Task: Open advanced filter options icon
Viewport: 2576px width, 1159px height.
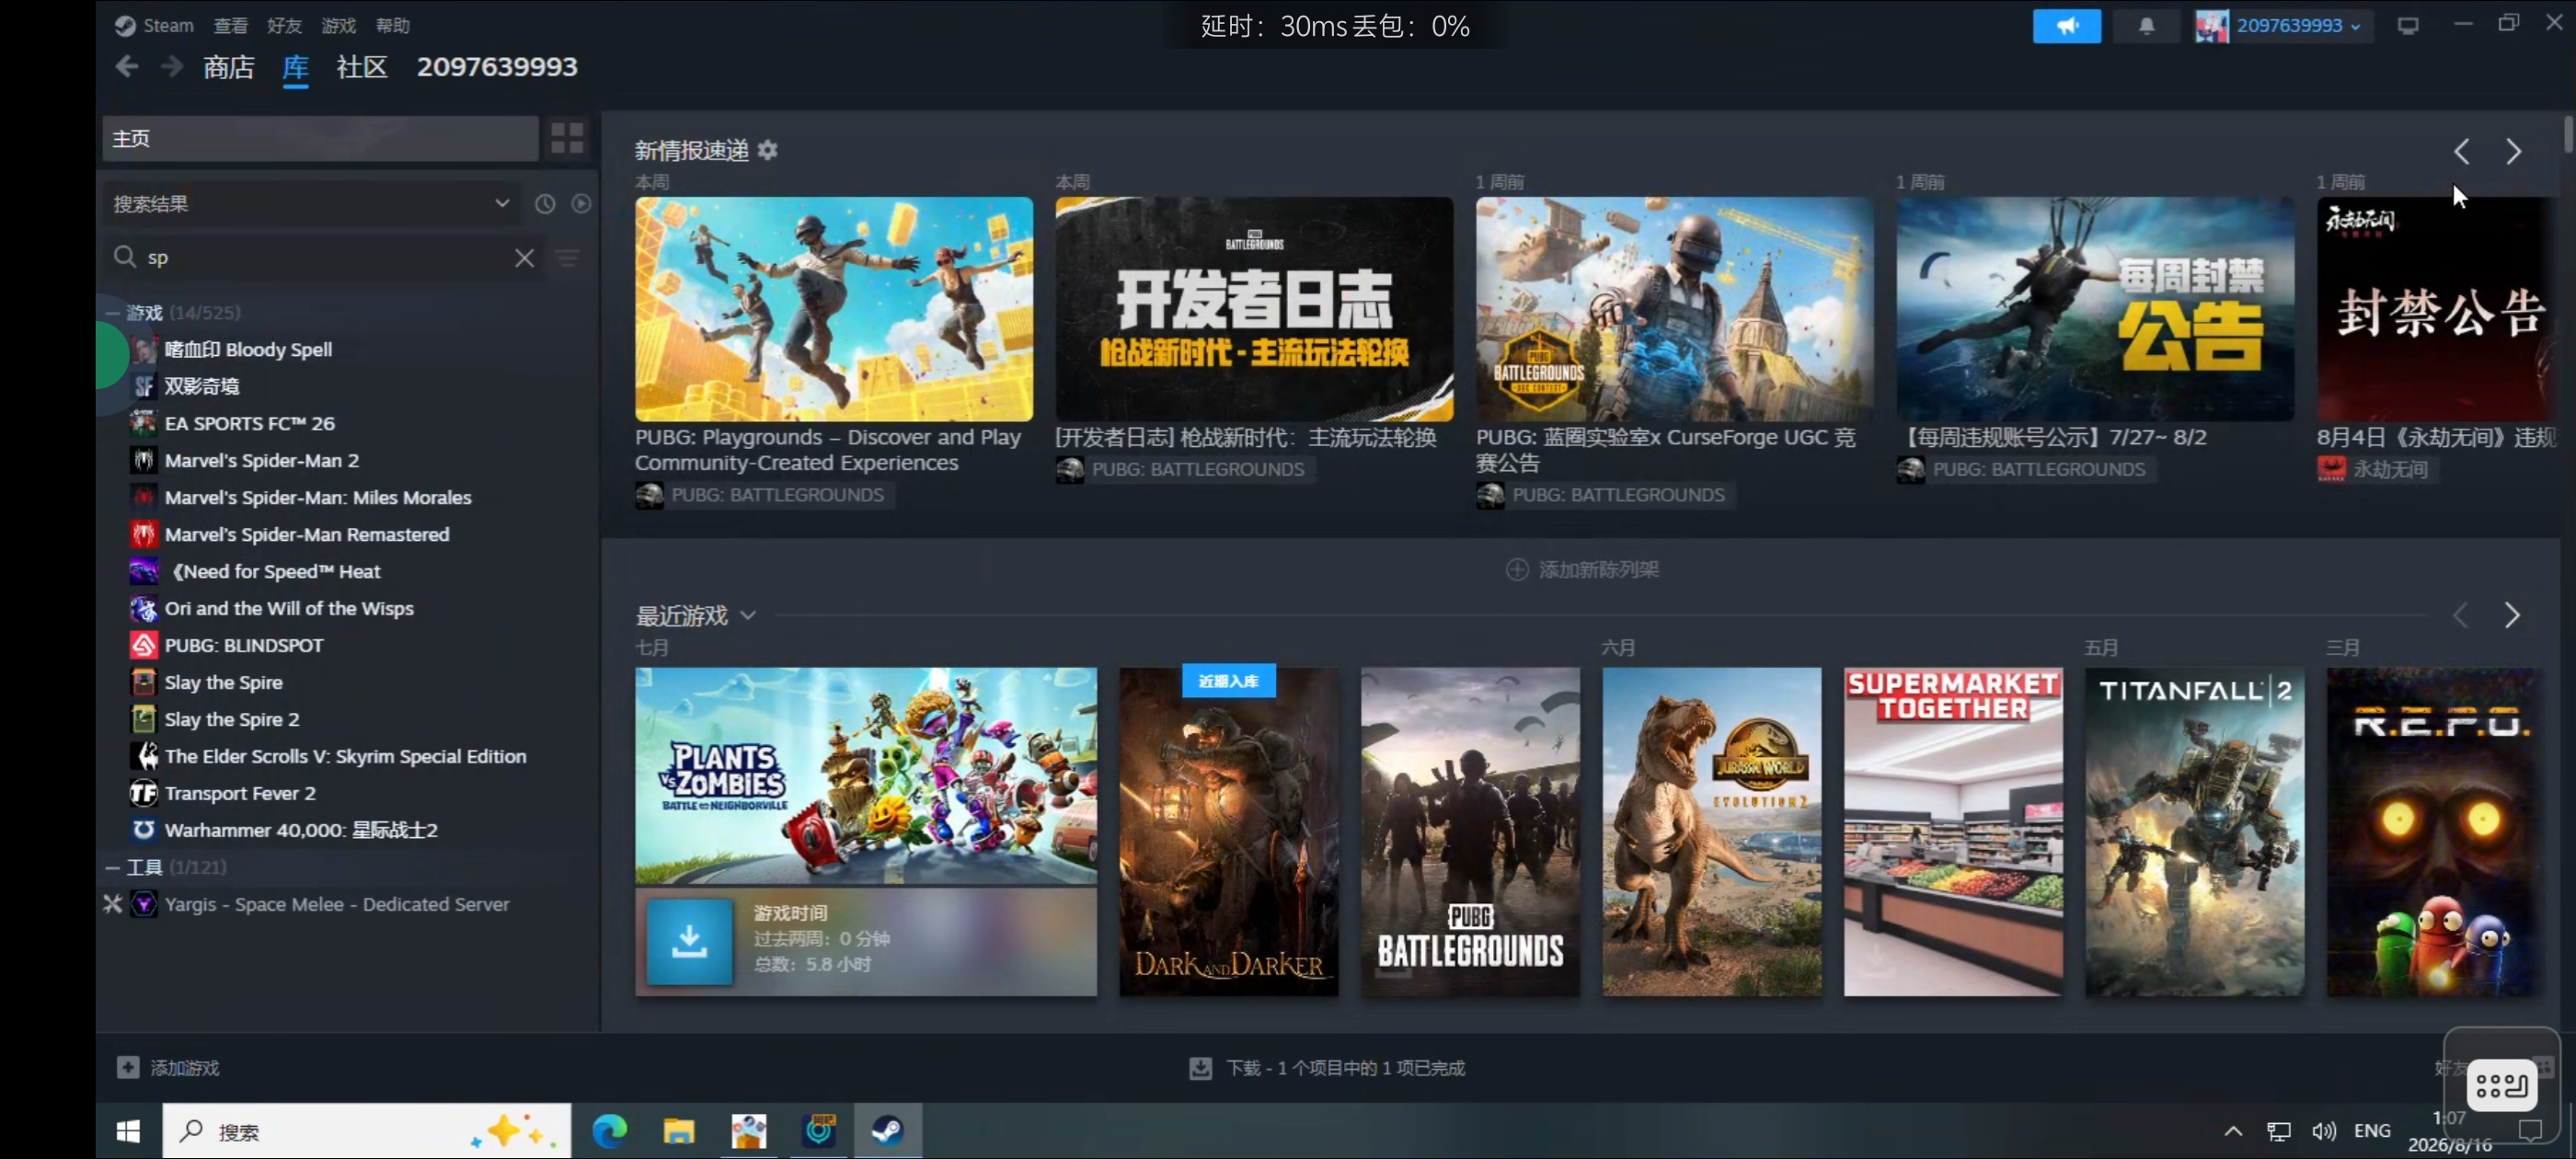Action: point(568,258)
